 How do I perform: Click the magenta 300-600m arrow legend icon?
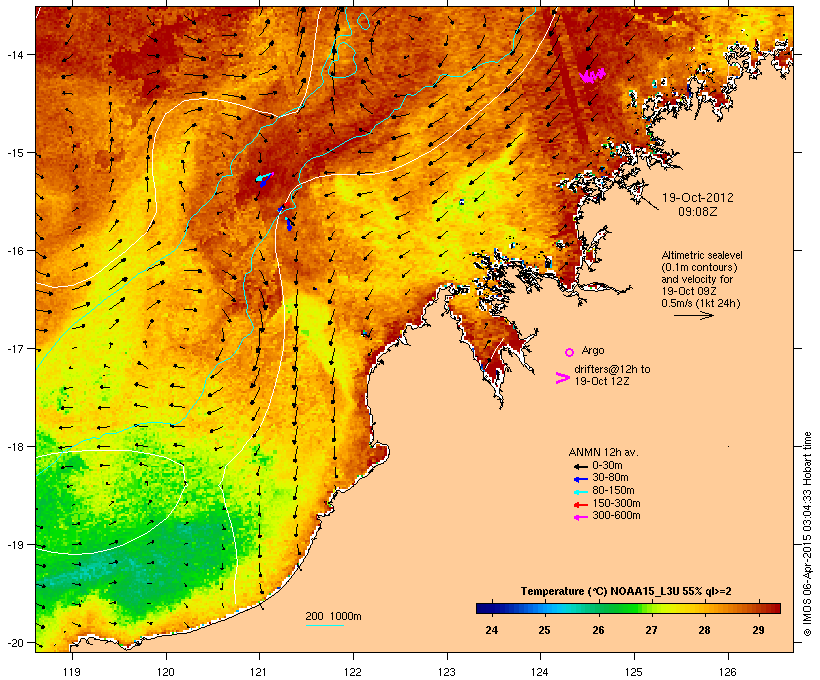point(581,517)
